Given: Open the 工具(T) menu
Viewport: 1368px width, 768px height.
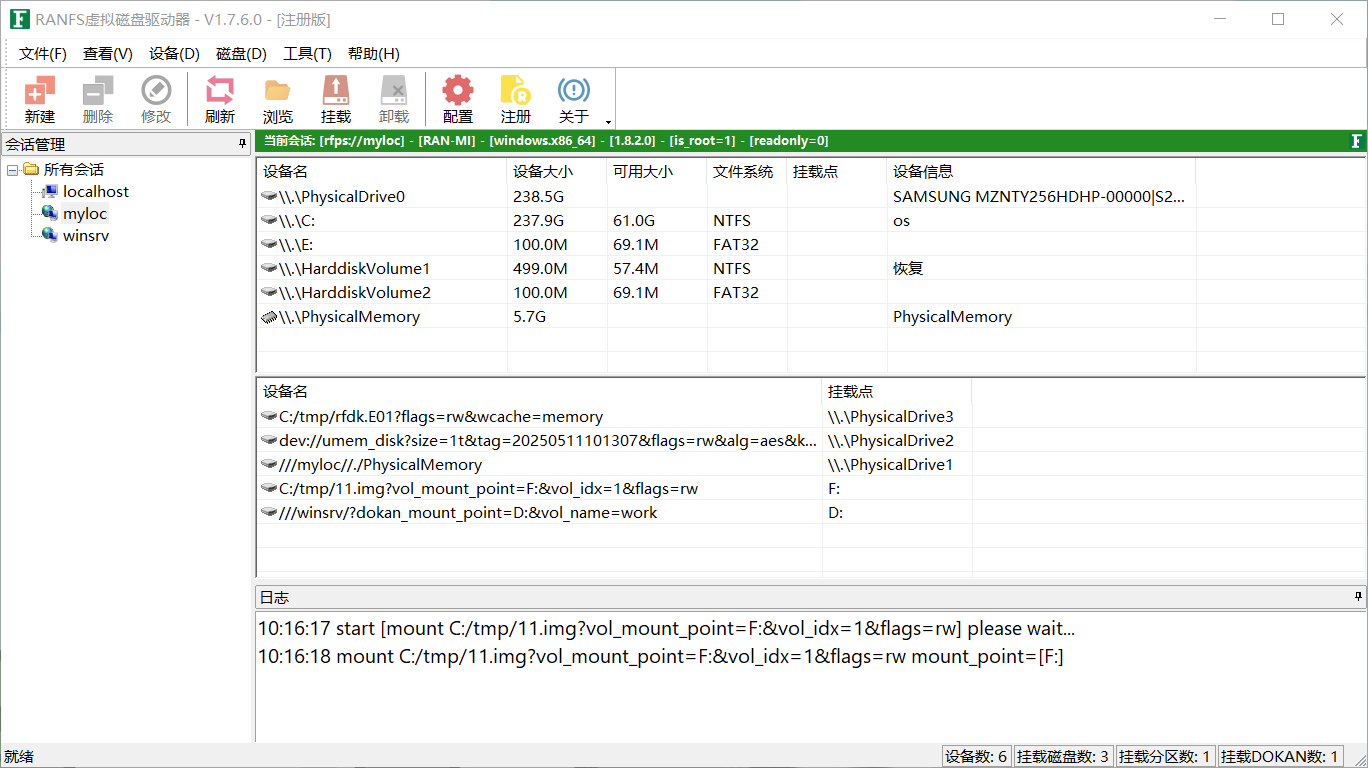Looking at the screenshot, I should 307,54.
